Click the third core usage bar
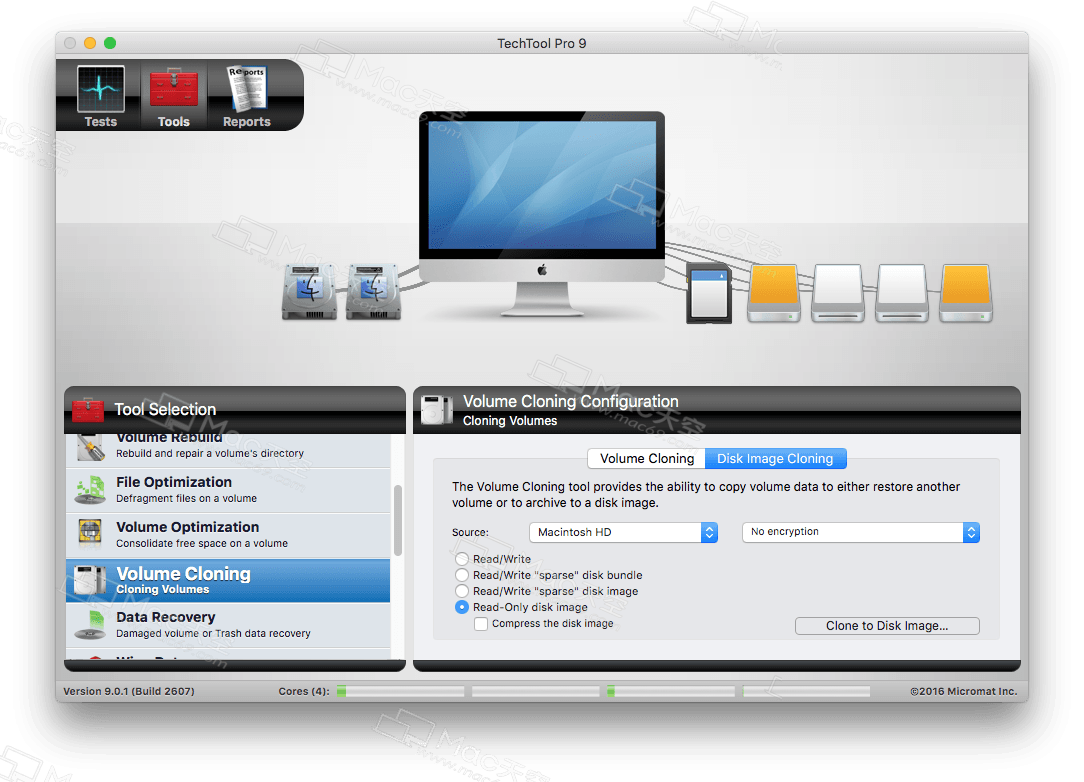This screenshot has height=782, width=1084. point(671,691)
